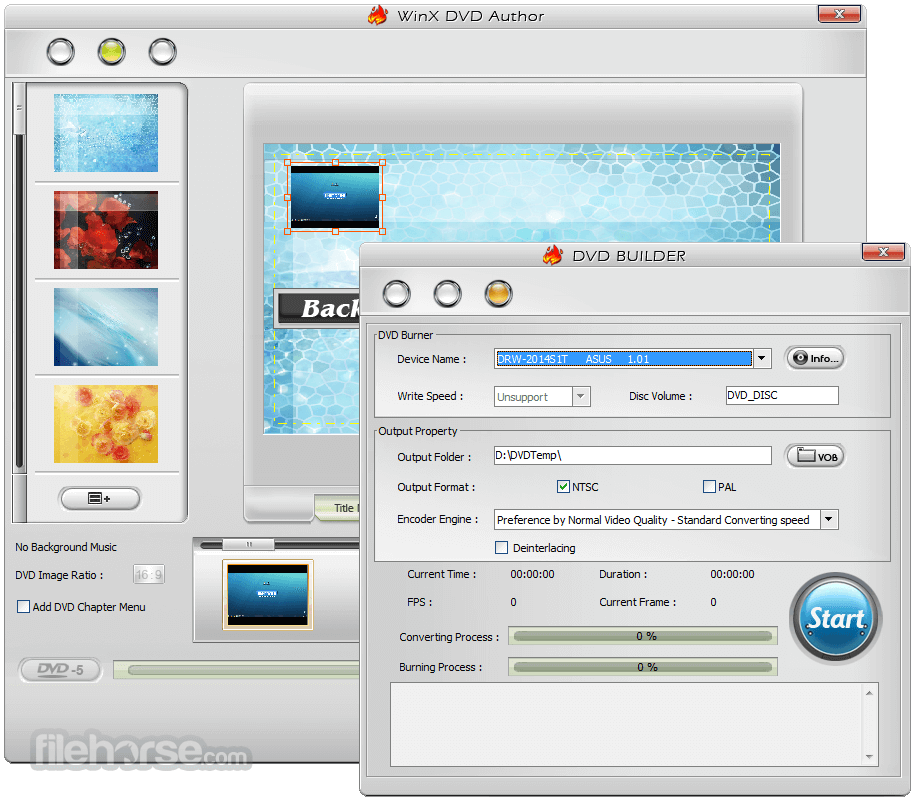
Task: Click the DVD-5 disc type button
Action: click(61, 669)
